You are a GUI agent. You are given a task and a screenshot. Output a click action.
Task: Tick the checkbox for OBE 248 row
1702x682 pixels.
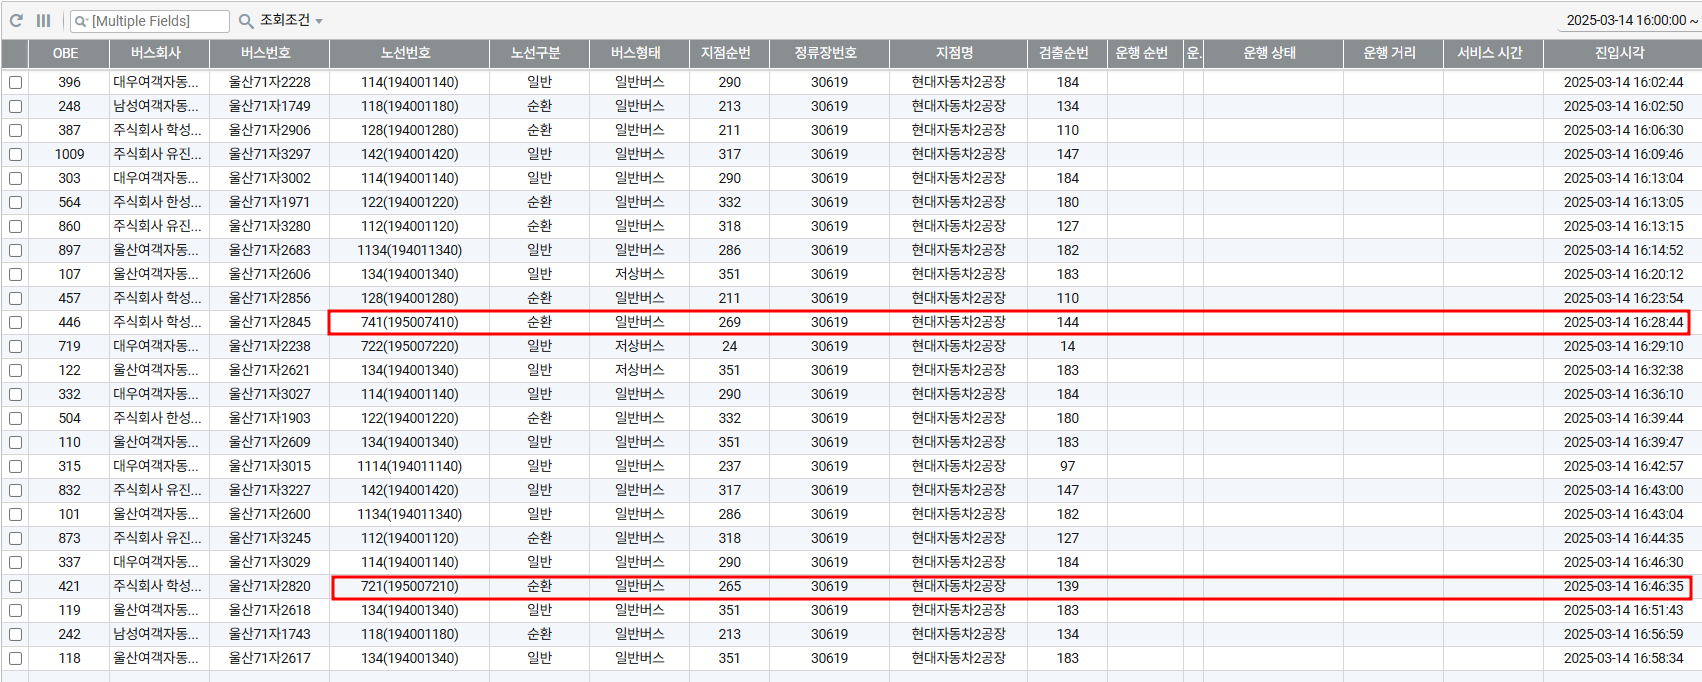point(16,106)
